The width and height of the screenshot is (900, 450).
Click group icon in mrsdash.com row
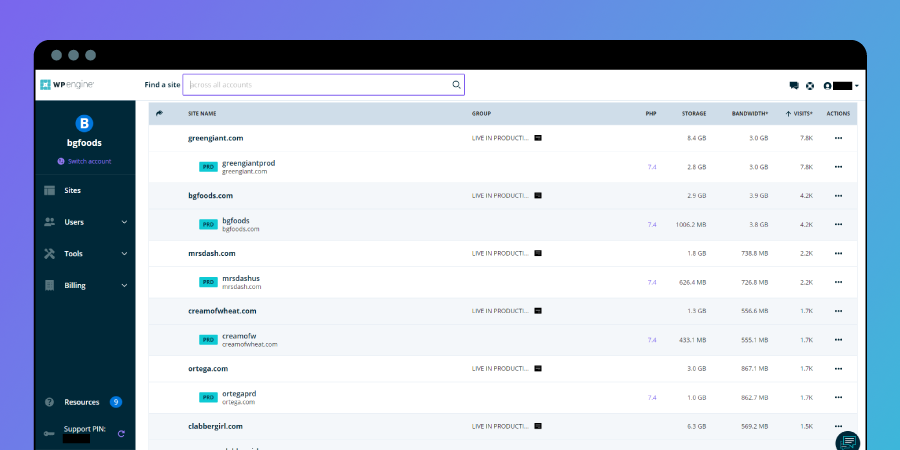click(x=538, y=253)
